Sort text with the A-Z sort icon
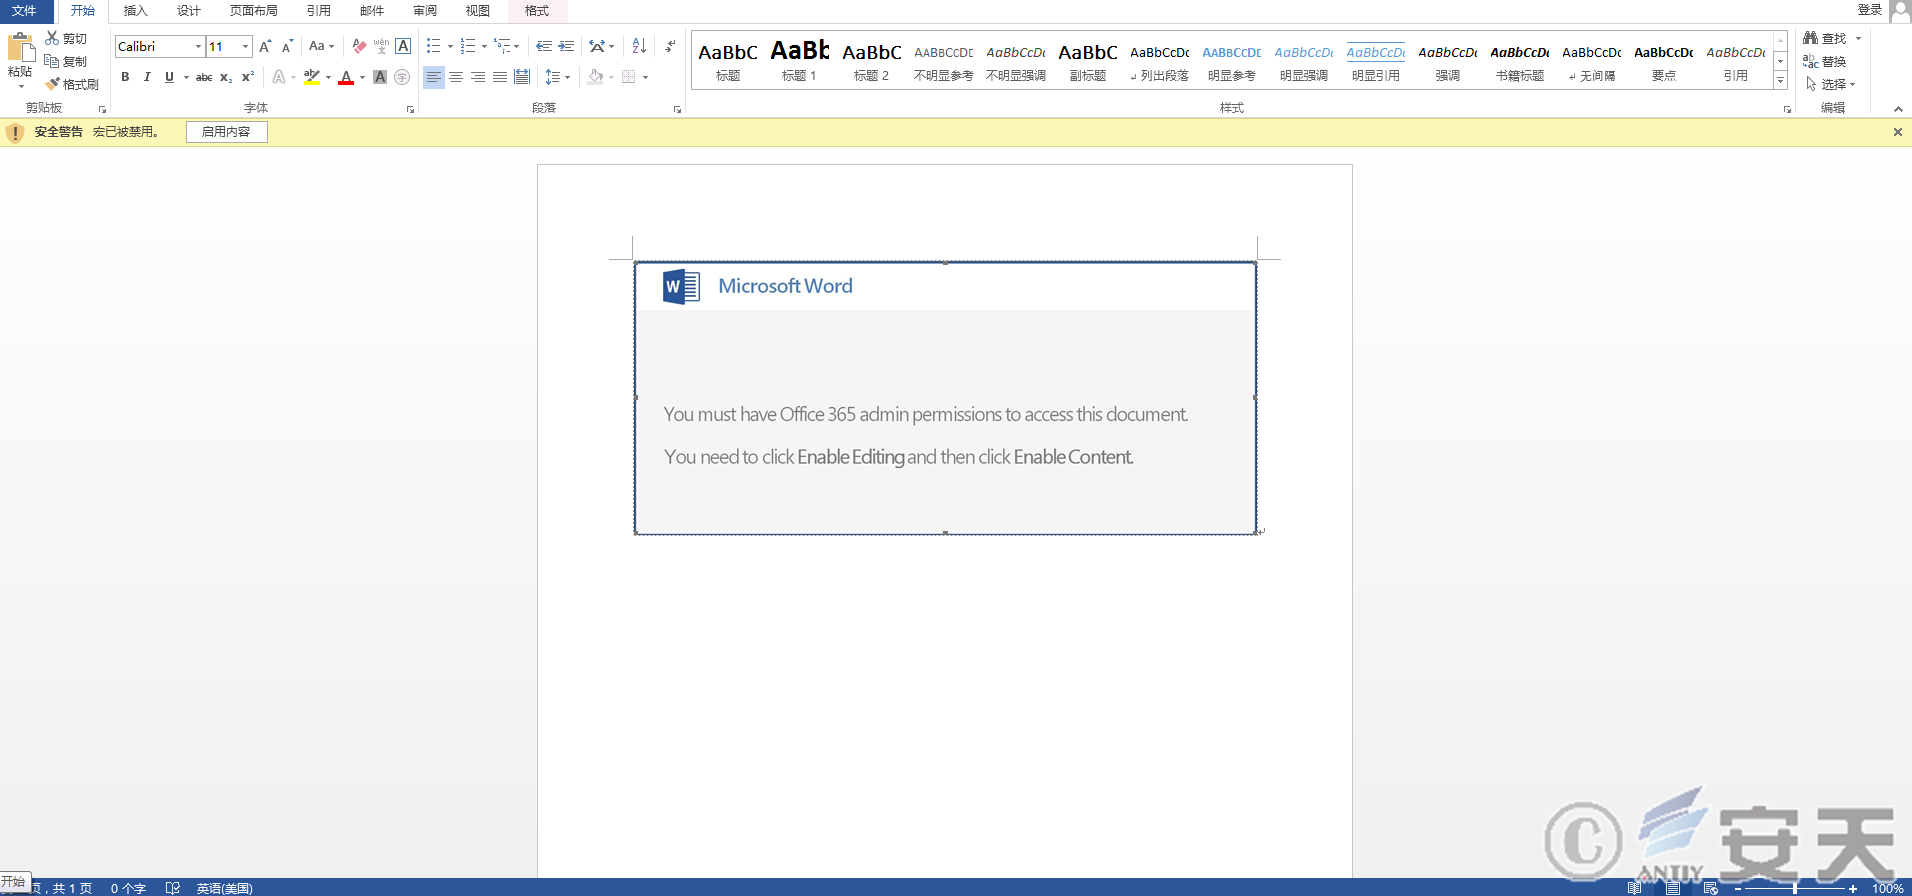This screenshot has height=896, width=1912. click(x=640, y=46)
